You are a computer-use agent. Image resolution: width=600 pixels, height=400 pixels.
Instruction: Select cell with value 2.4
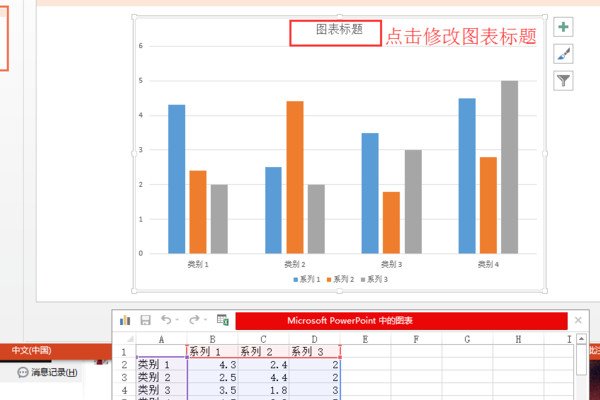coord(263,365)
